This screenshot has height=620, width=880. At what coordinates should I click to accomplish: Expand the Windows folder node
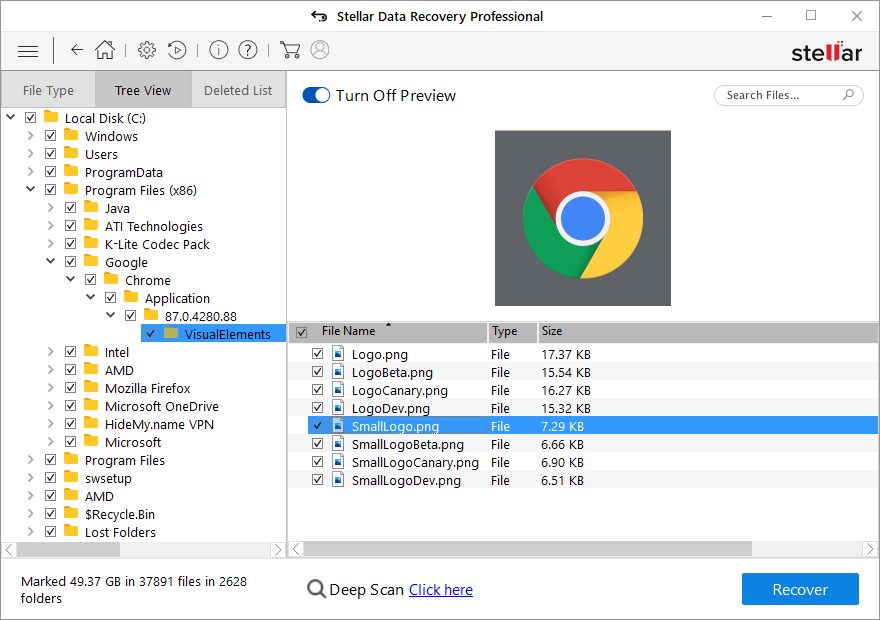[31, 136]
